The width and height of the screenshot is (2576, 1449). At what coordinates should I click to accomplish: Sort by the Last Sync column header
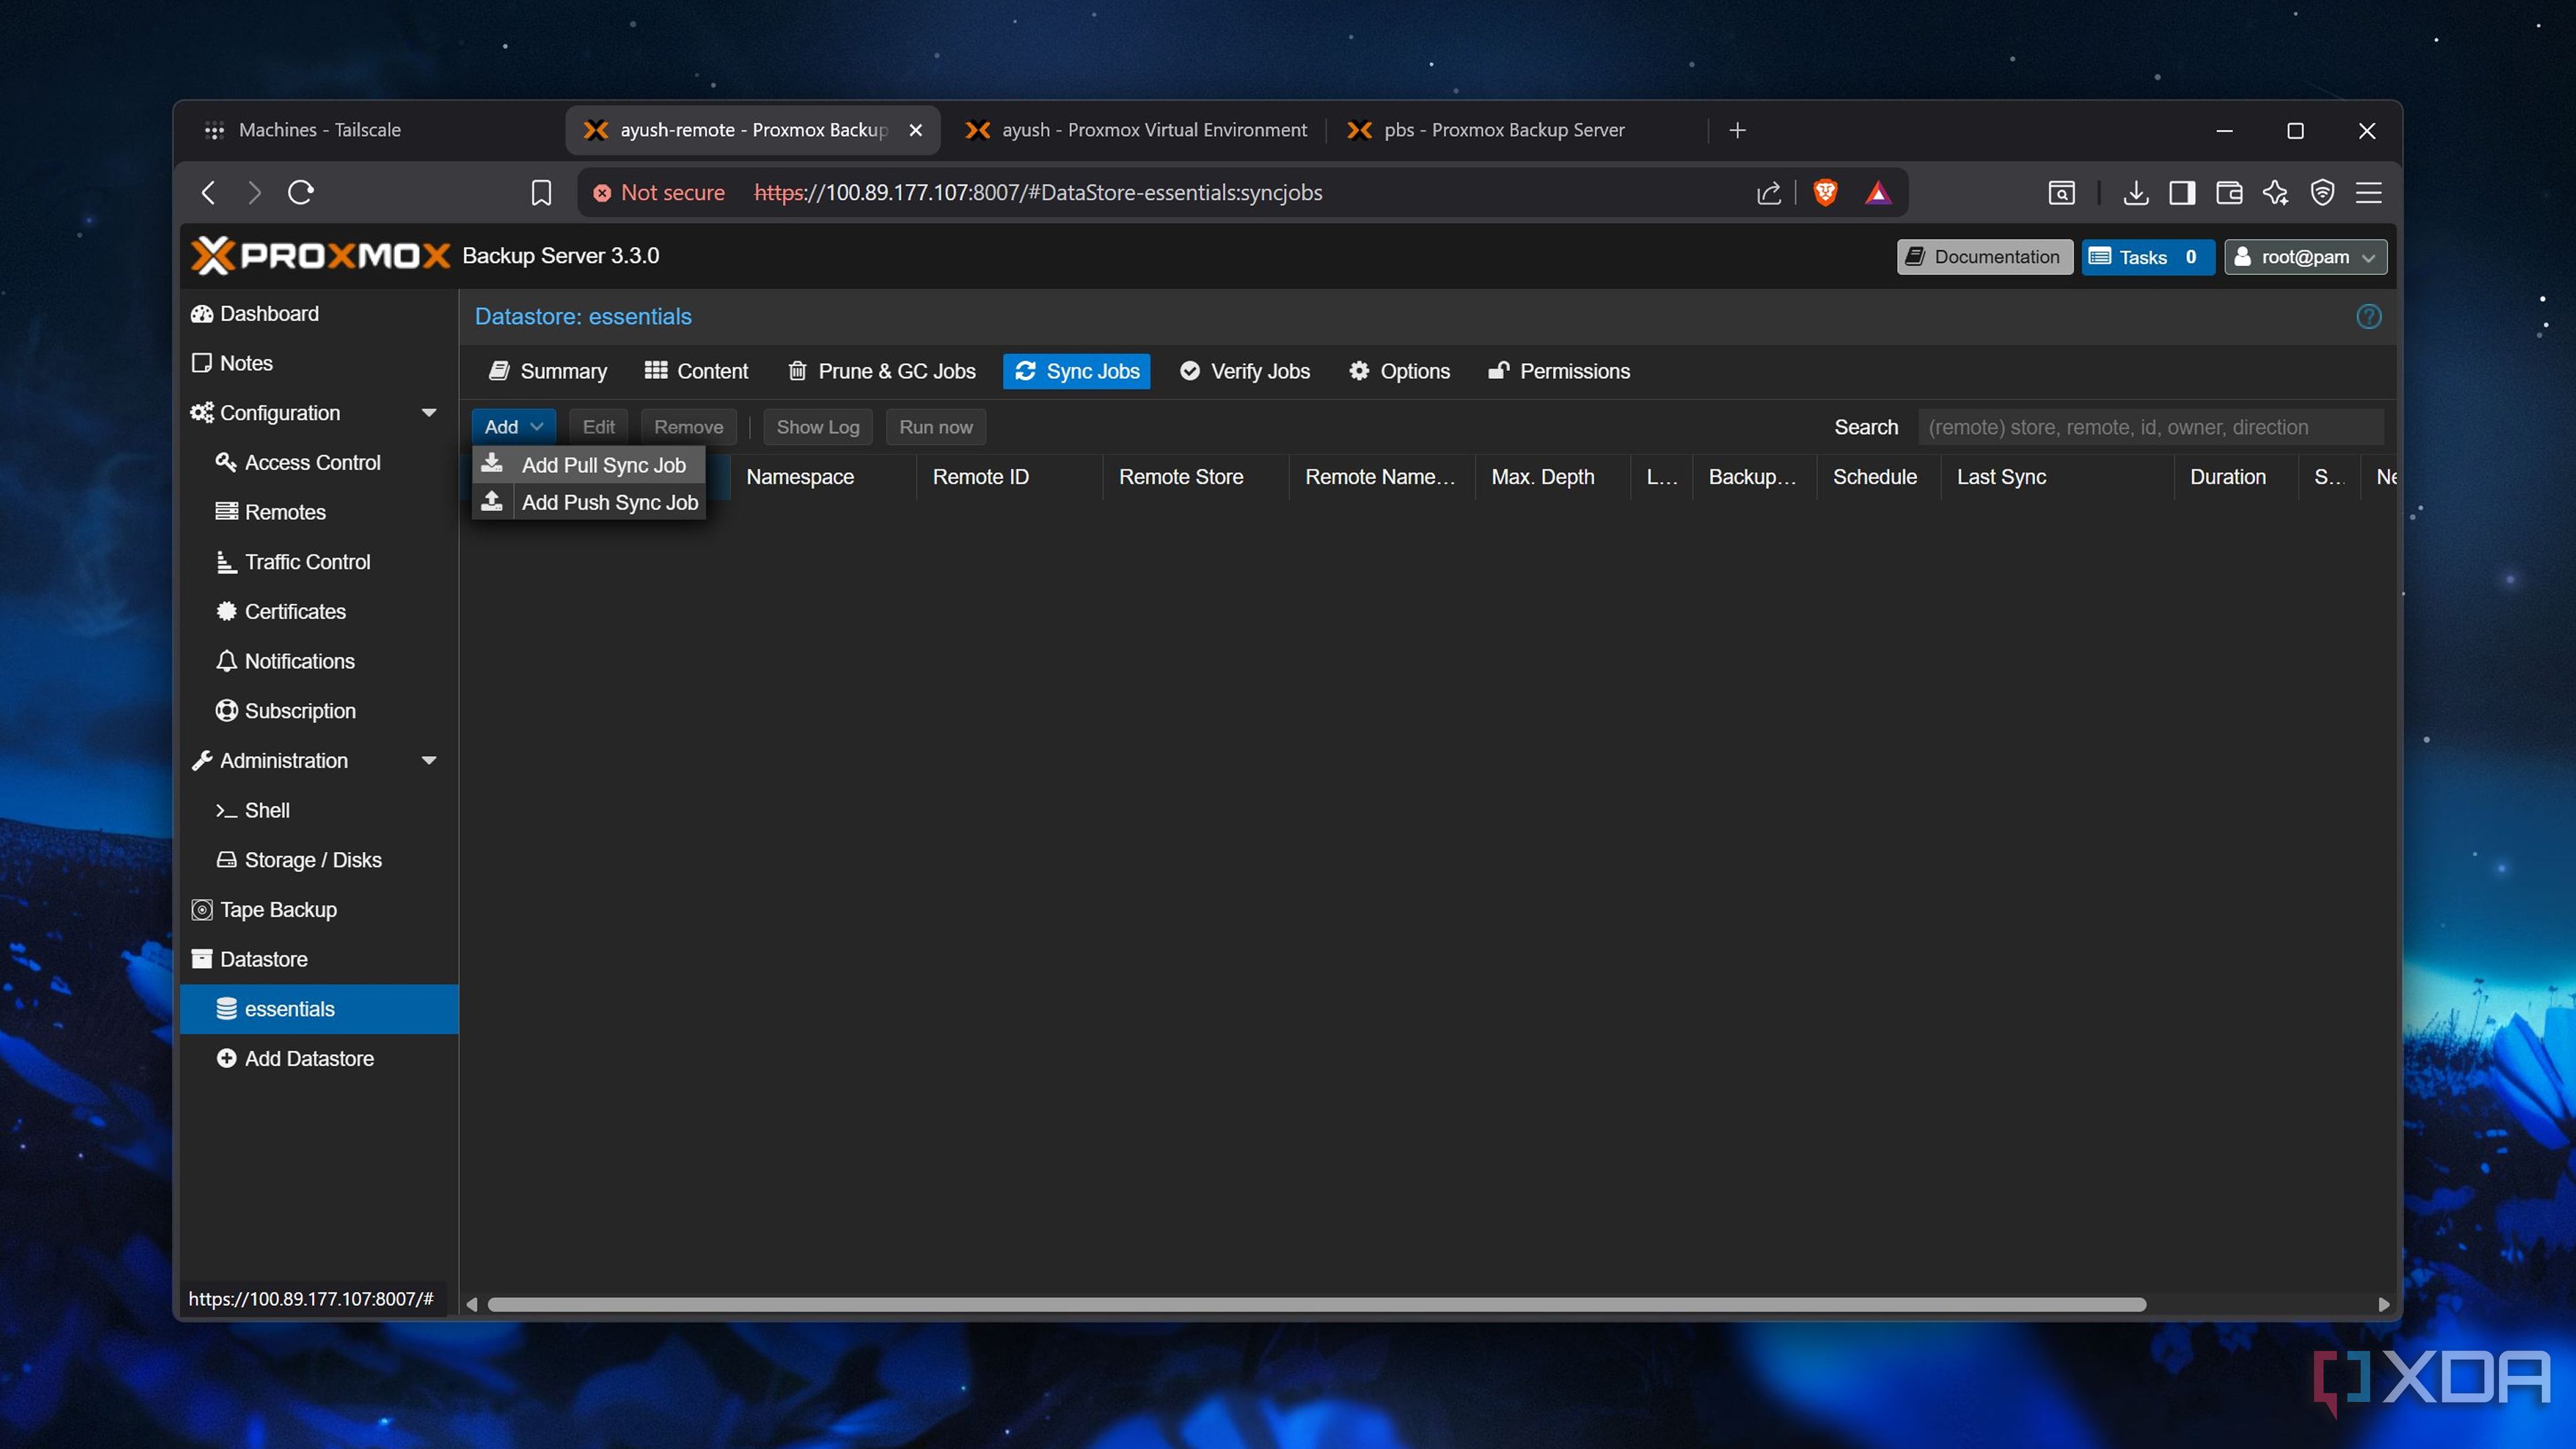tap(2057, 477)
